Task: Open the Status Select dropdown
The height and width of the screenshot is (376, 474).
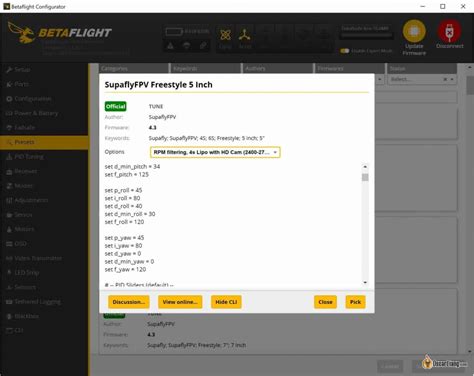Action: point(421,79)
